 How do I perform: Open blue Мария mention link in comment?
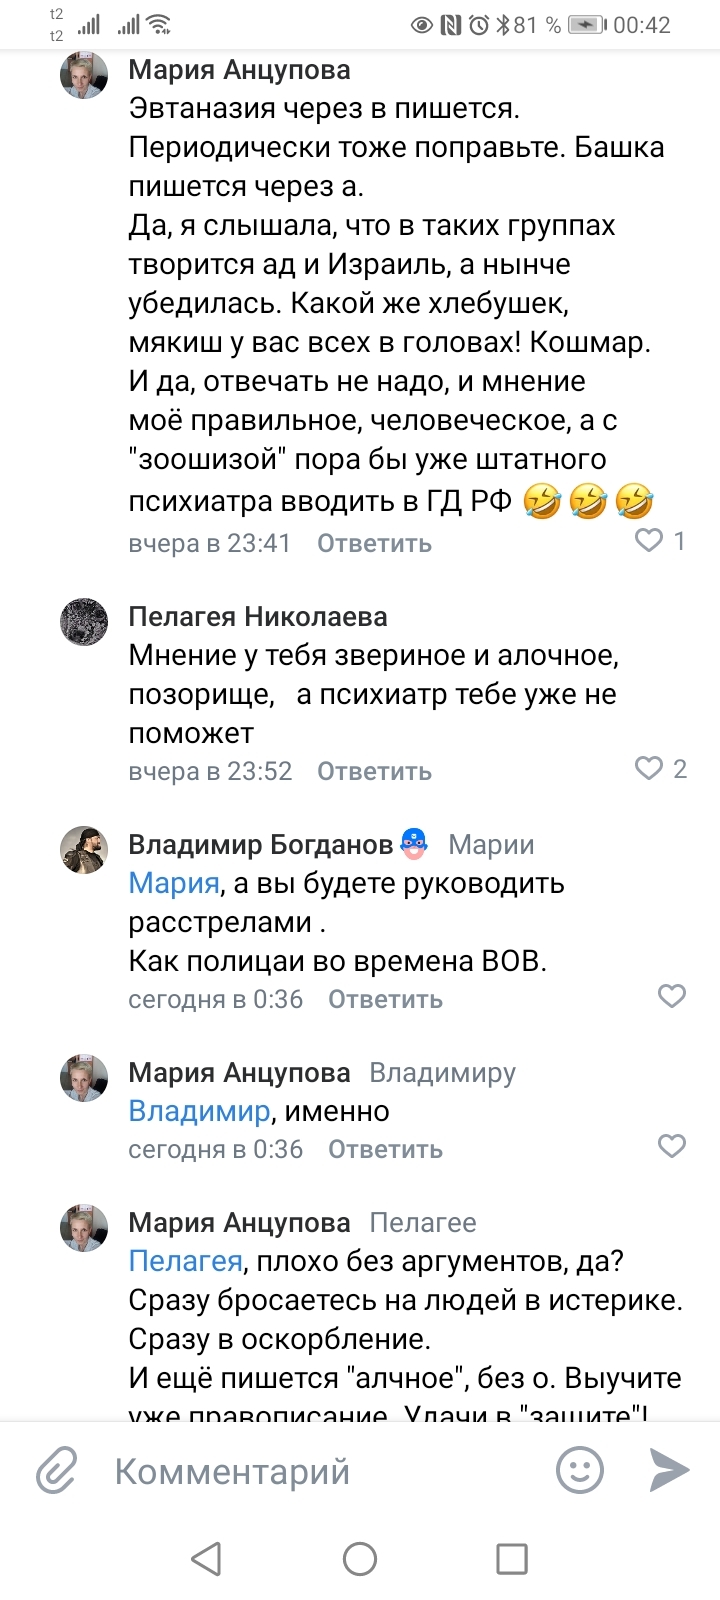click(x=174, y=884)
